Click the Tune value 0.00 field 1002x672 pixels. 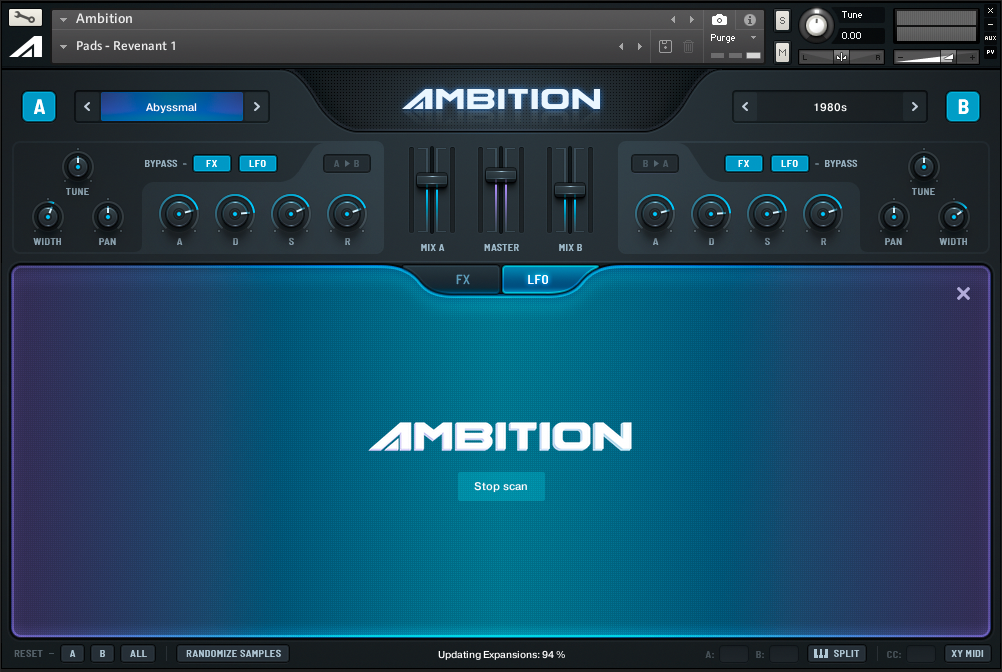(860, 36)
